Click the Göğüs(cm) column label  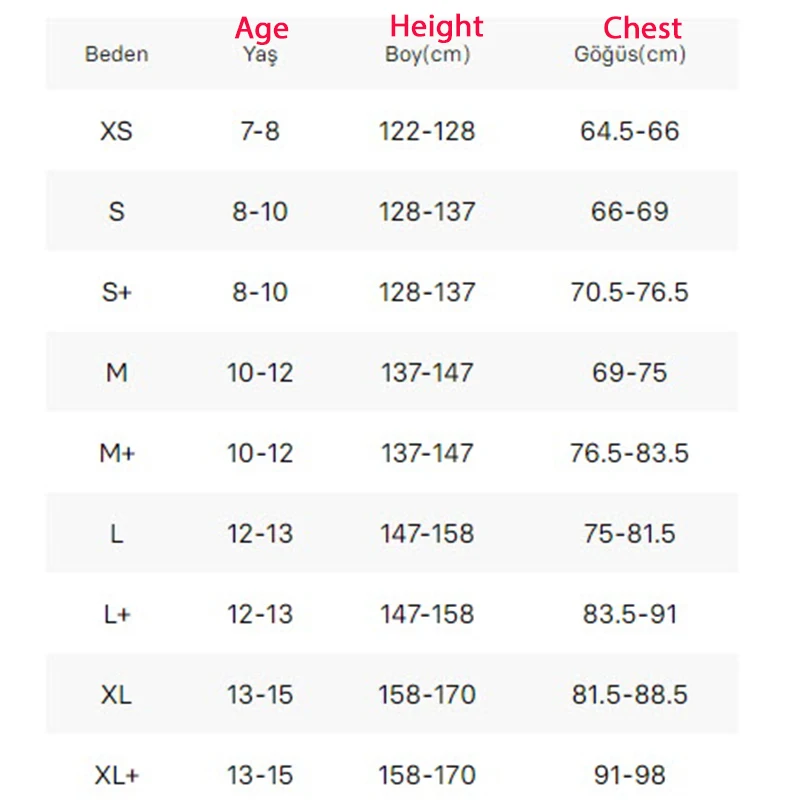click(630, 55)
